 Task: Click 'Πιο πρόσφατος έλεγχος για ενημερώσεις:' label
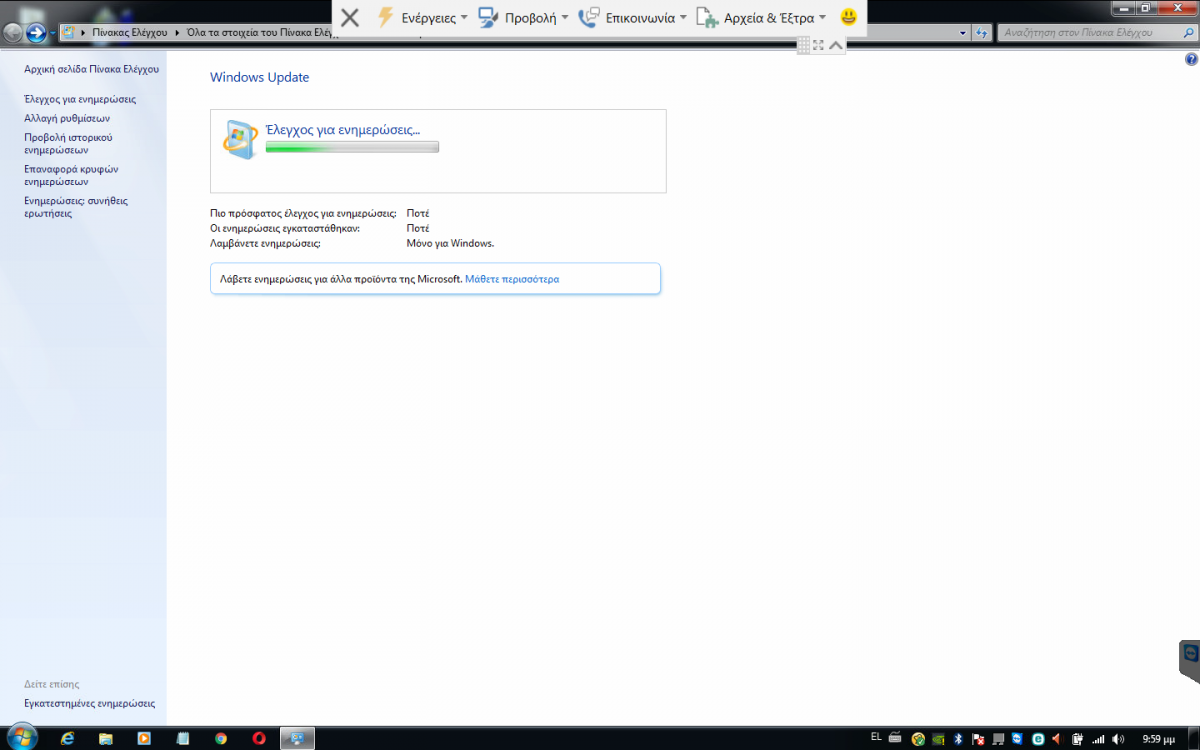pyautogui.click(x=303, y=213)
